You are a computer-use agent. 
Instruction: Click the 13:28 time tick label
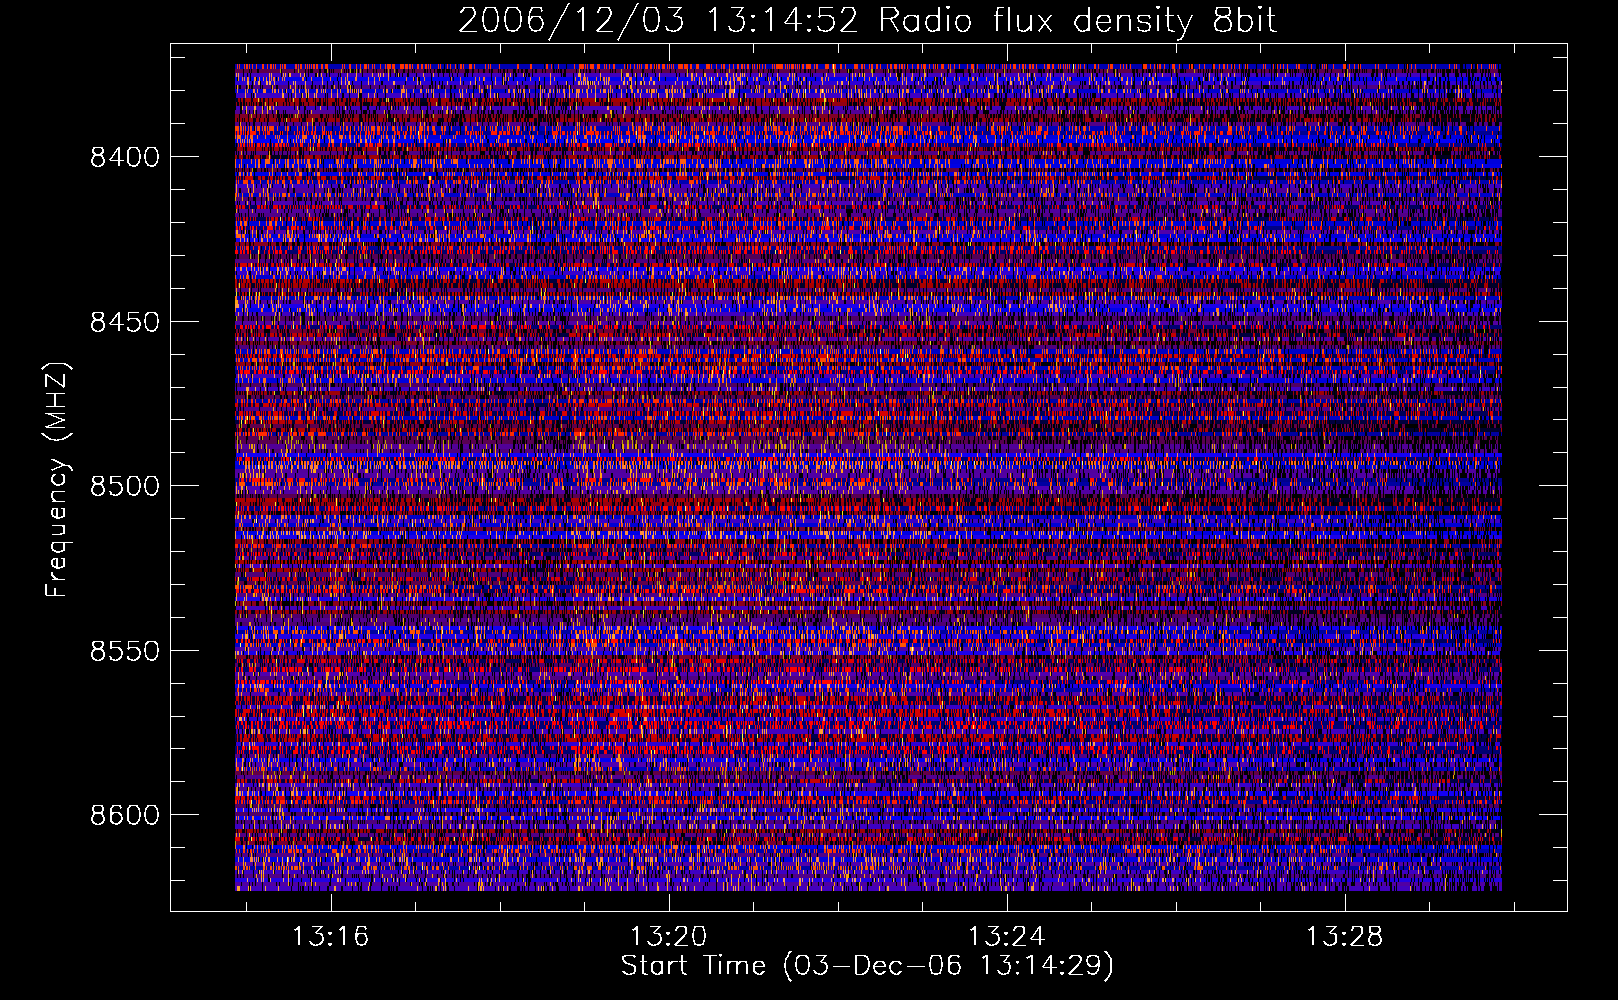coord(1345,937)
